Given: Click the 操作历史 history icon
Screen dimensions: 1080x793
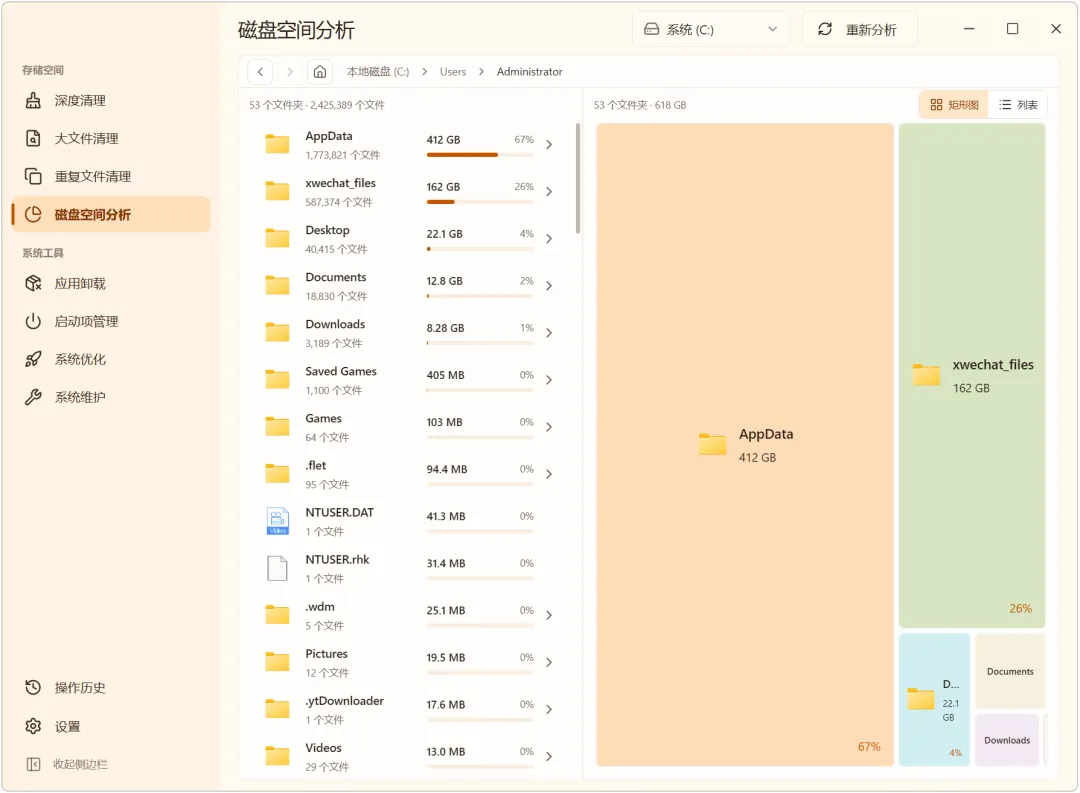Looking at the screenshot, I should (x=33, y=688).
